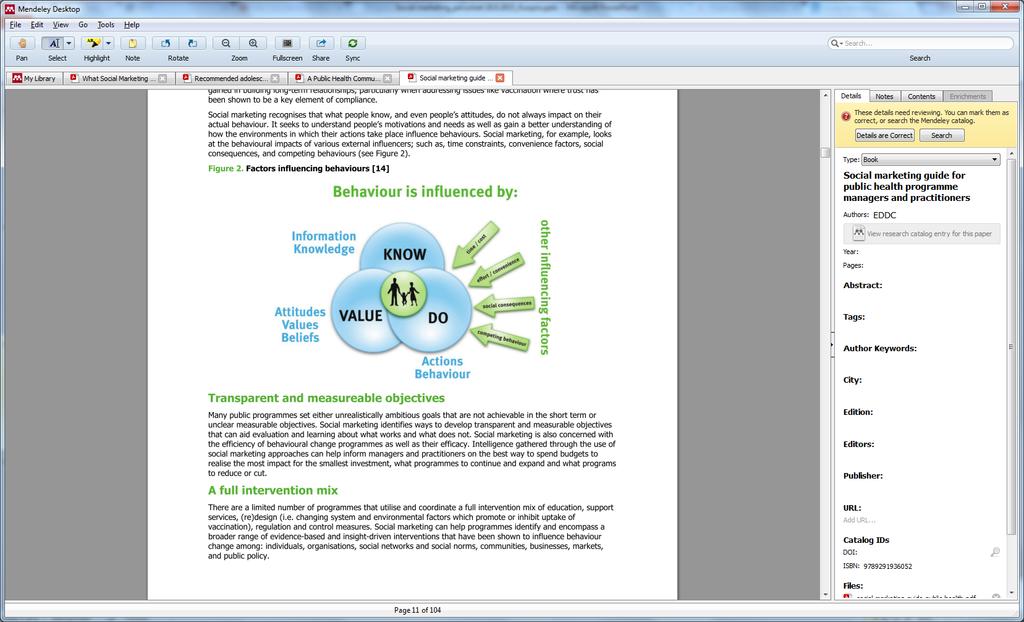Click the Mendeley Desktop app icon
This screenshot has height=622, width=1024.
pyautogui.click(x=9, y=8)
